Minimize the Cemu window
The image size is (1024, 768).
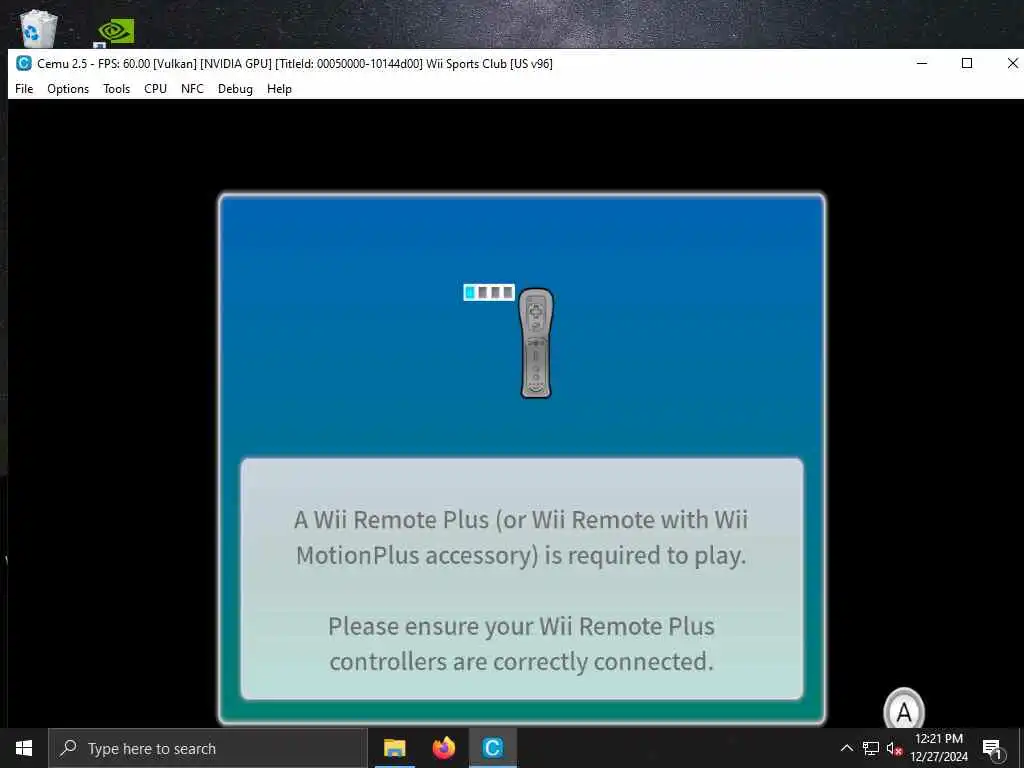pos(922,63)
